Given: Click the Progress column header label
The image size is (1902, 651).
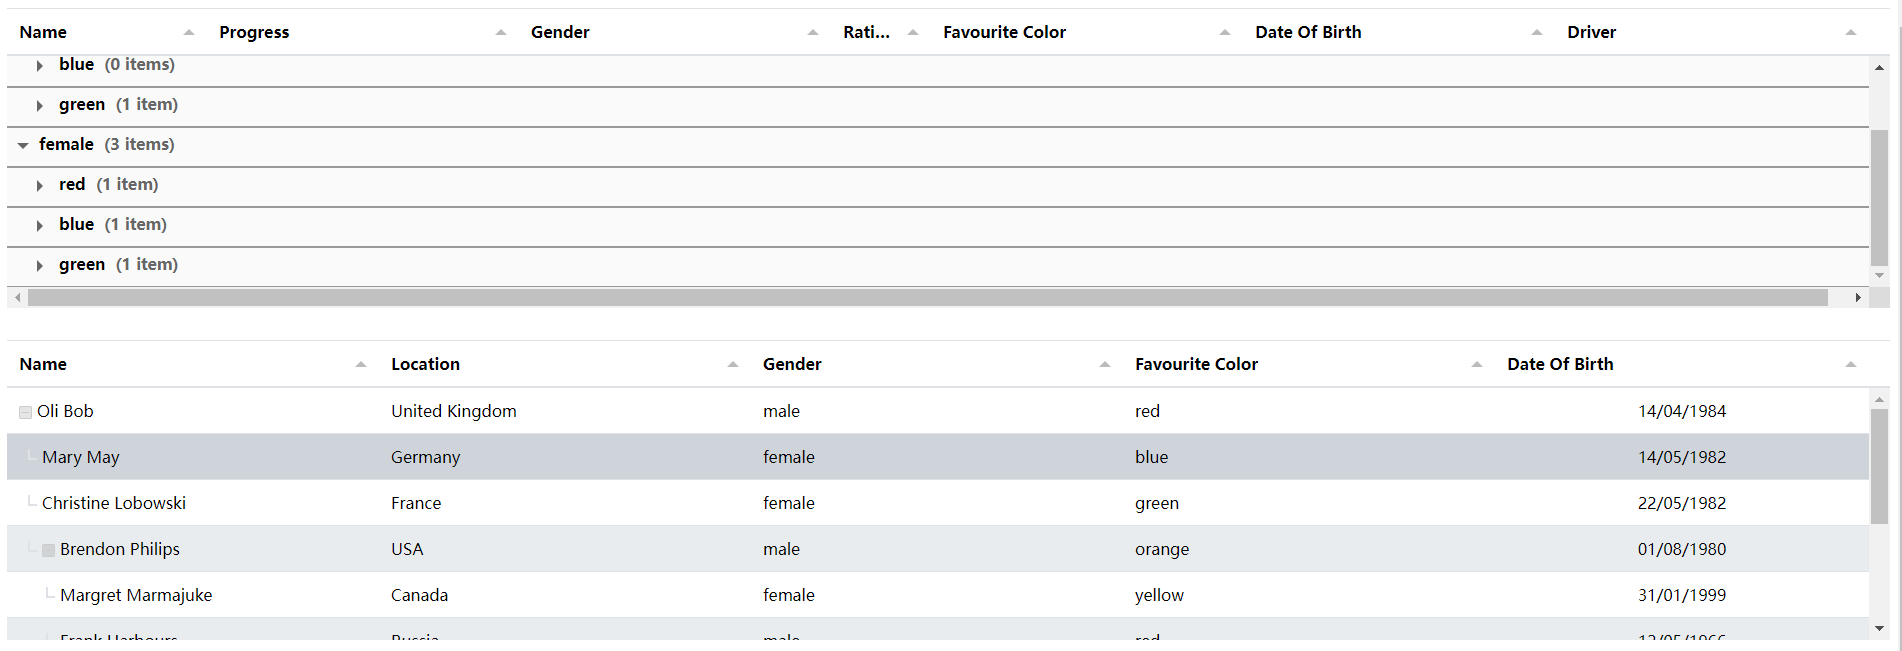Looking at the screenshot, I should tap(254, 32).
